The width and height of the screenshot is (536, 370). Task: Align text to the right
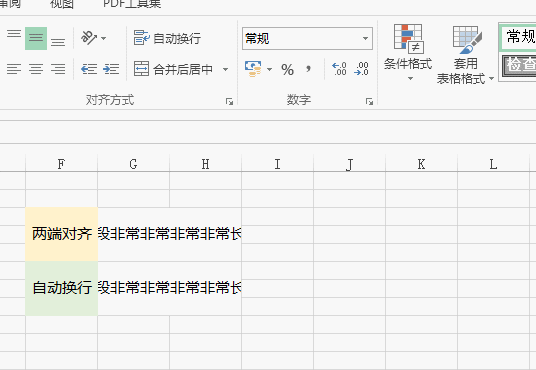[x=58, y=69]
